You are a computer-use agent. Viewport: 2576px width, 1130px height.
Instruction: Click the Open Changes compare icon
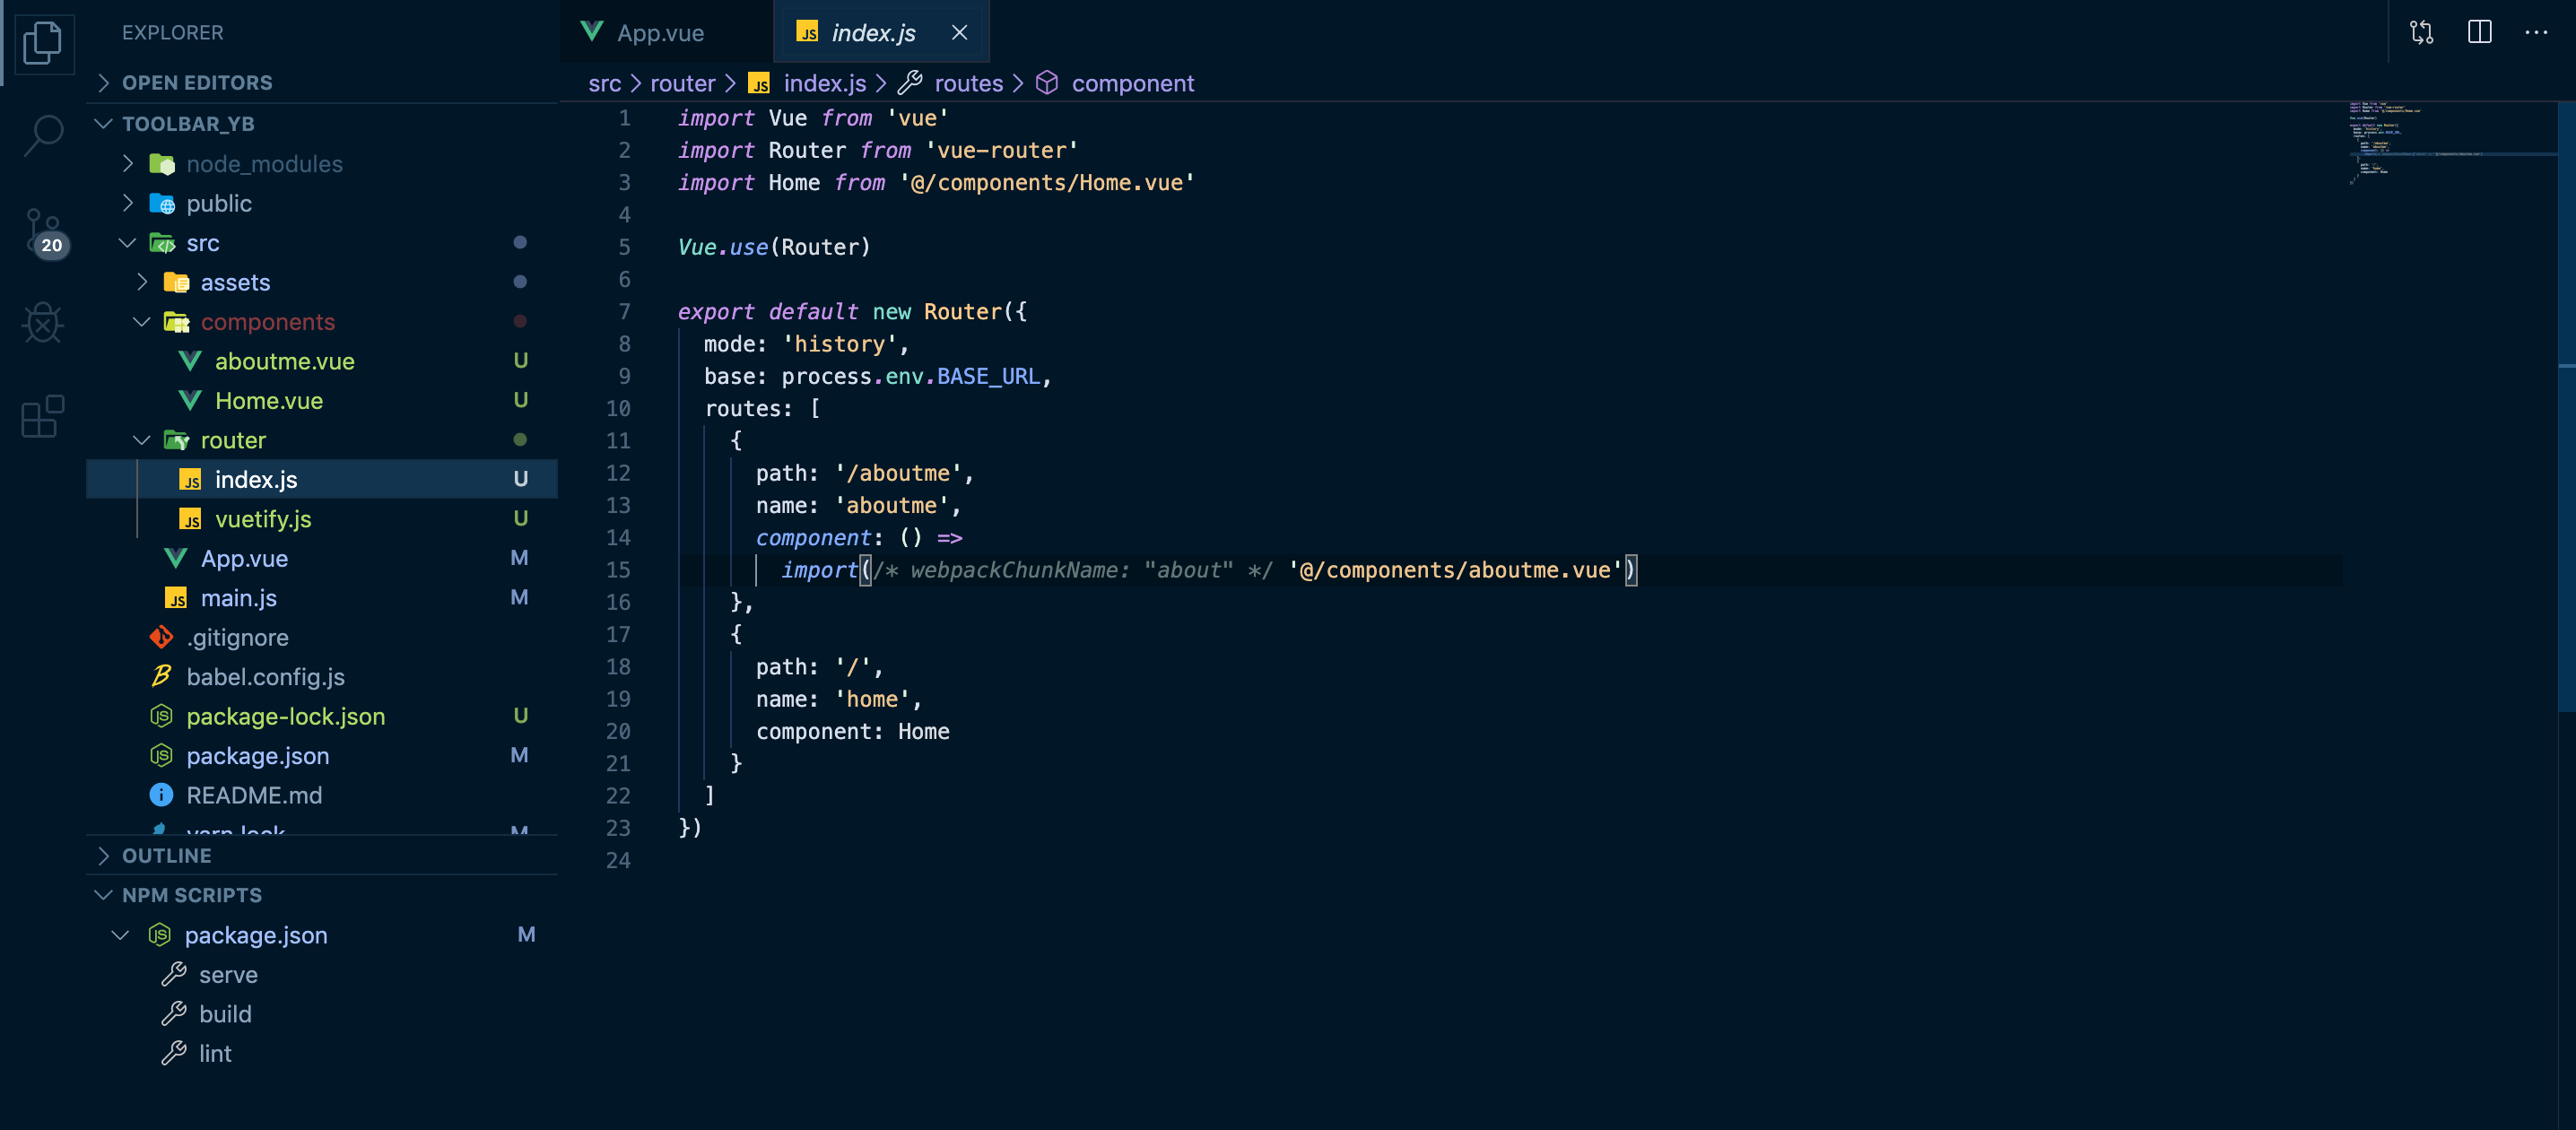tap(2421, 32)
